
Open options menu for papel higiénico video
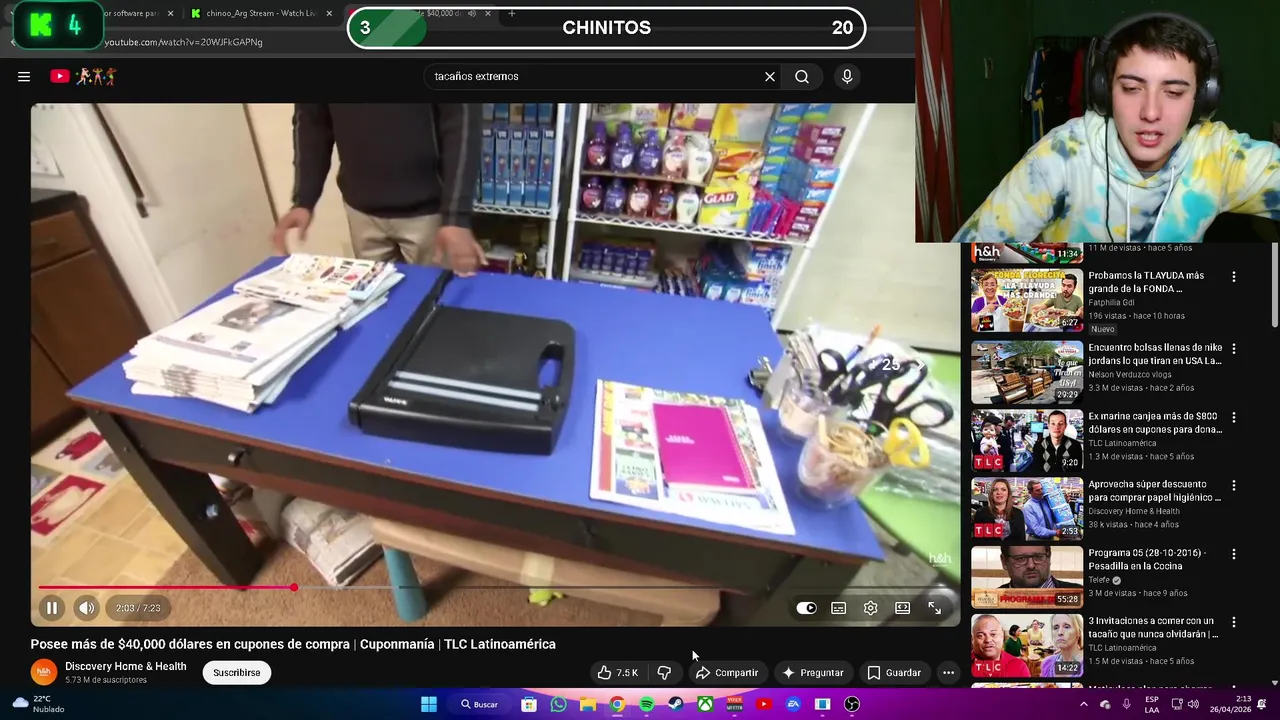(1234, 486)
